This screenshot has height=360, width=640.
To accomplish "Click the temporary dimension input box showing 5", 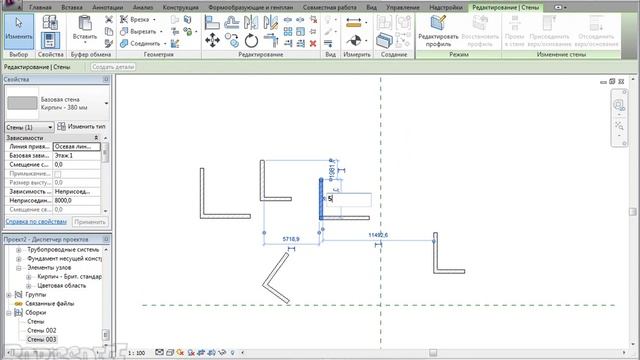I will pyautogui.click(x=349, y=199).
